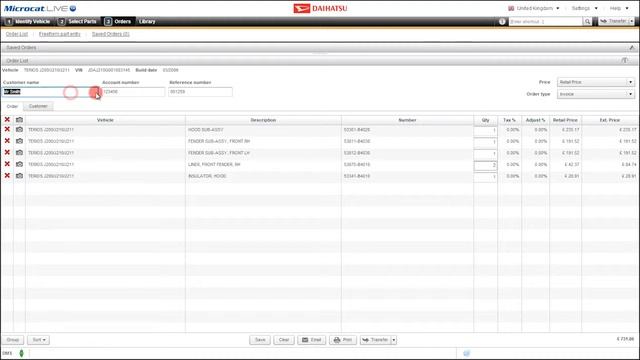Click the search magnifier icon
Viewport: 640px width, 360px height.
coord(587,21)
